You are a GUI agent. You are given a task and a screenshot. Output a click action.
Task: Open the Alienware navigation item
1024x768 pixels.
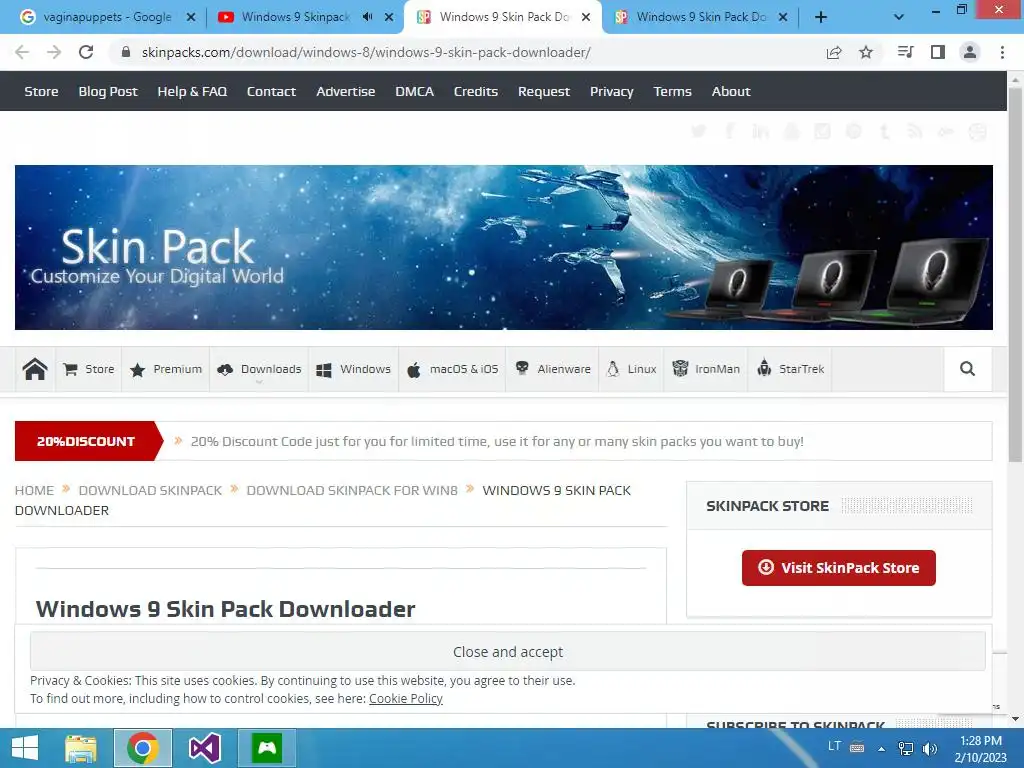[x=552, y=369]
